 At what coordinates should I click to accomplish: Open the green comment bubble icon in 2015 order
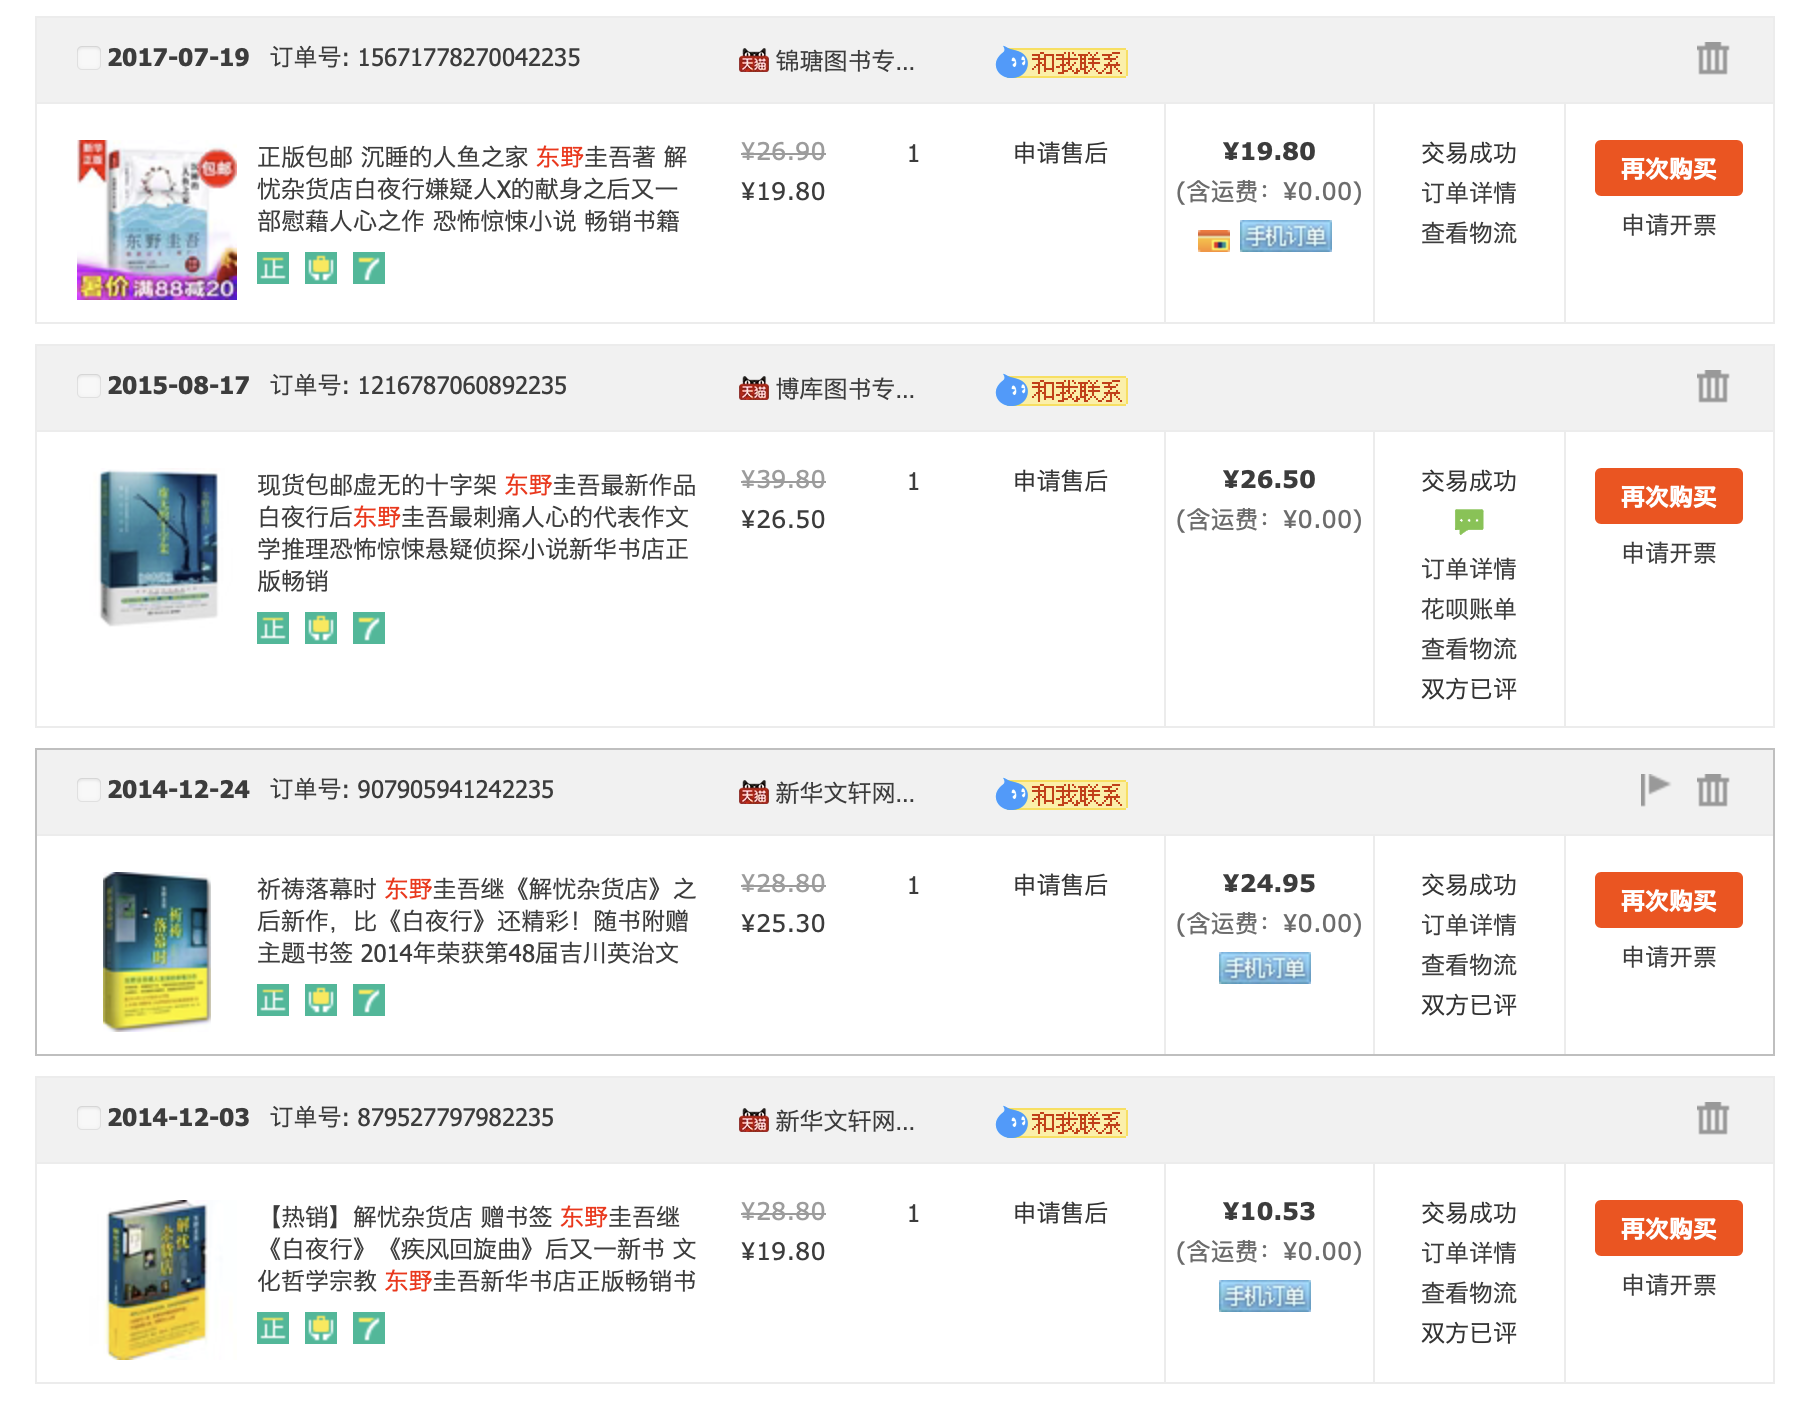click(x=1469, y=522)
